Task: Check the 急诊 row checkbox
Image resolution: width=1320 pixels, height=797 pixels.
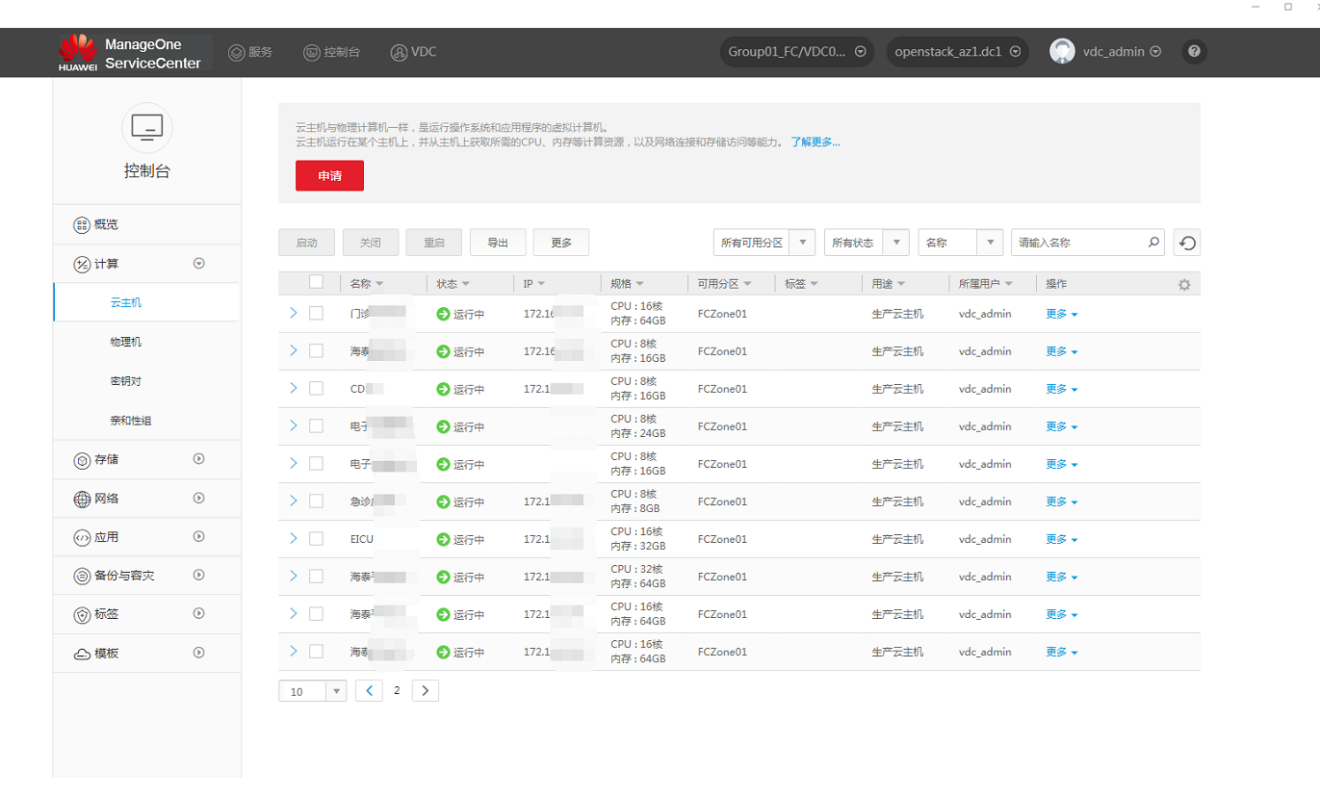Action: (316, 502)
